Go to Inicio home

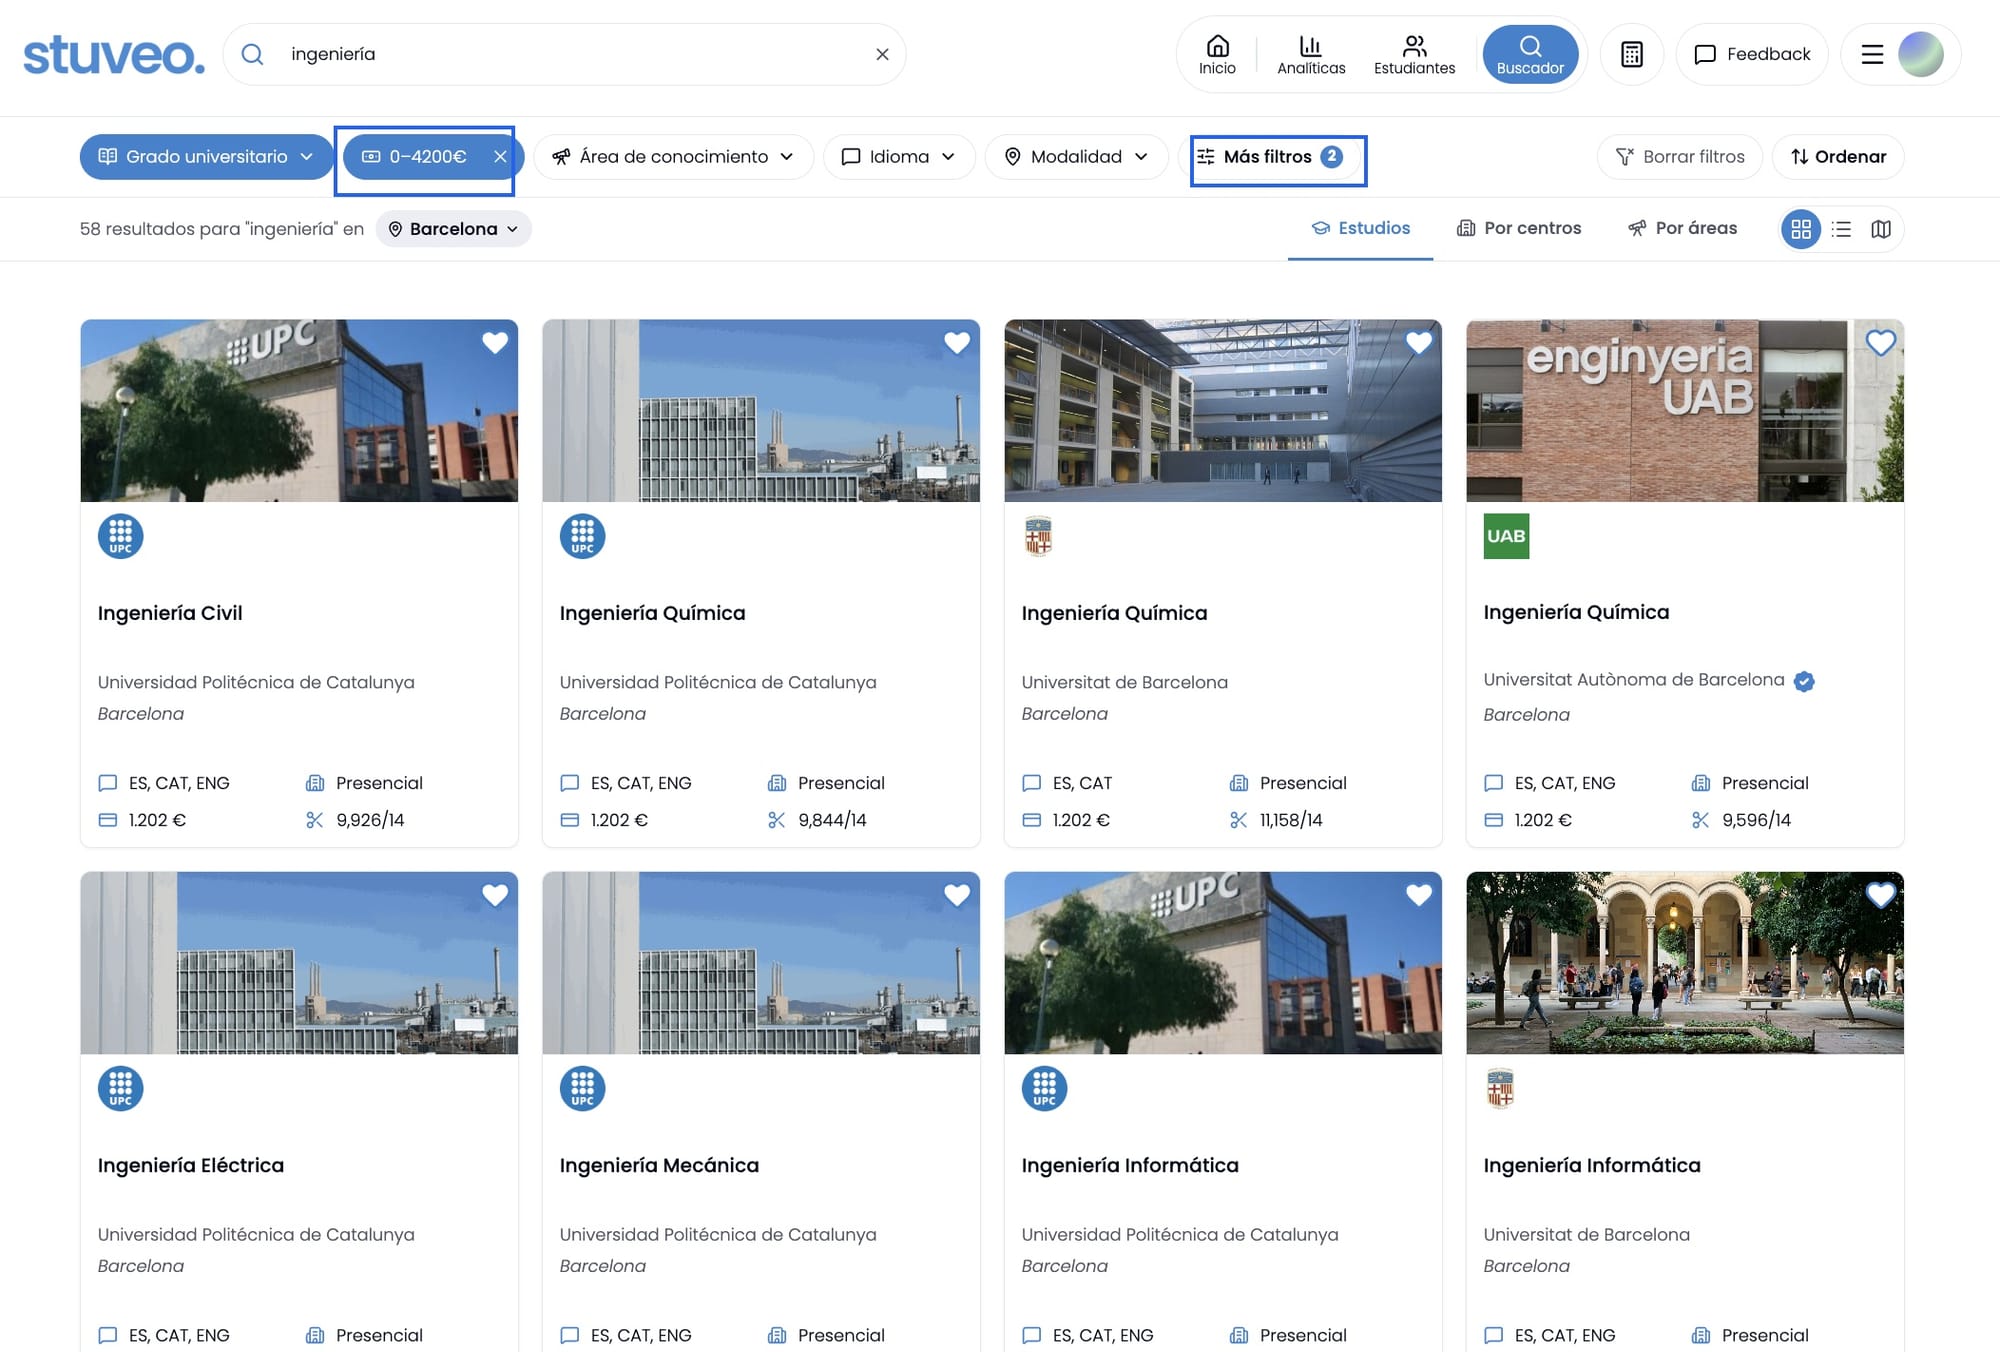coord(1217,55)
